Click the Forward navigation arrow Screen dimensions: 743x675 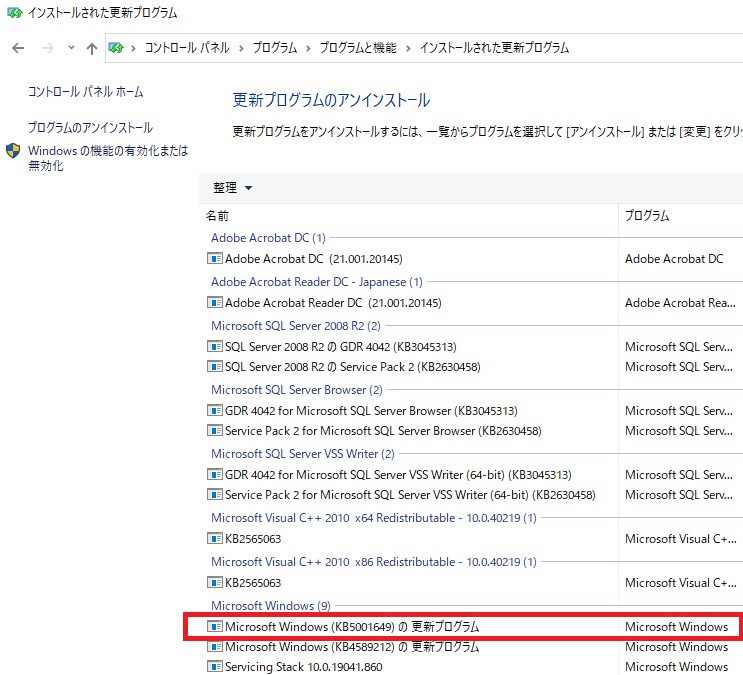click(48, 48)
